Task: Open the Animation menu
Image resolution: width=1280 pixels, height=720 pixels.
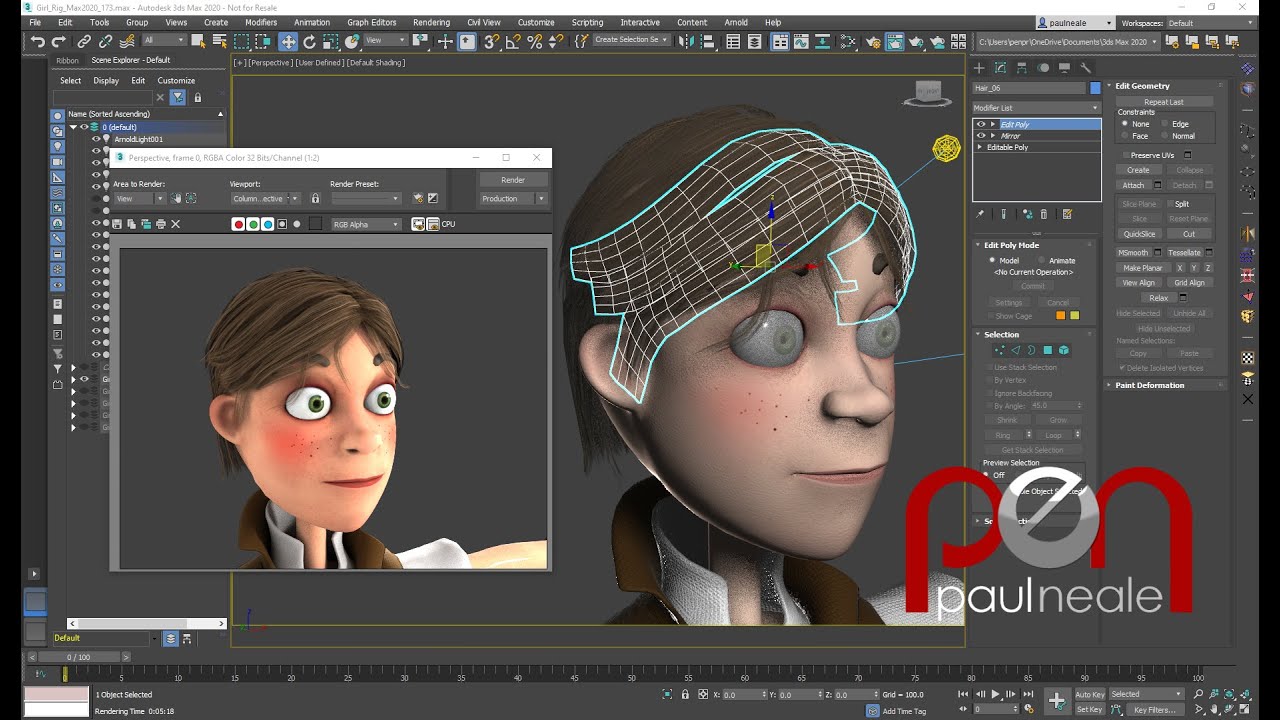Action: pos(312,22)
